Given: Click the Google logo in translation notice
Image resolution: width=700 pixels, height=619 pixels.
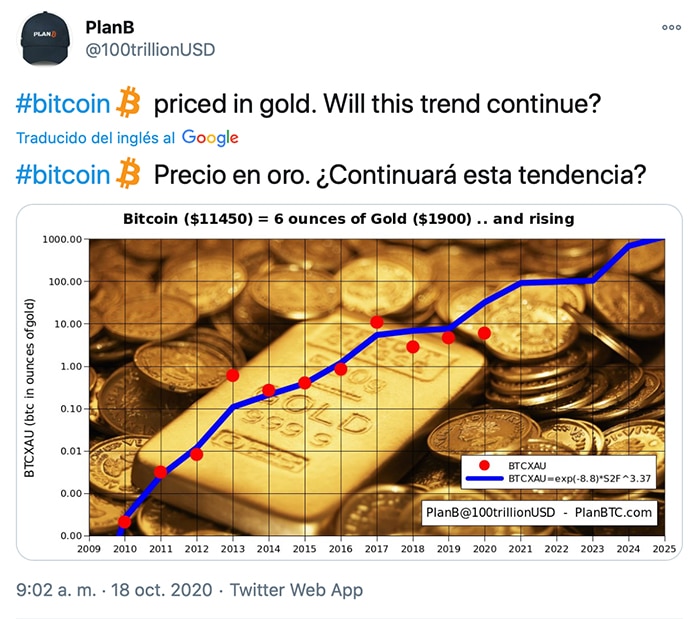Looking at the screenshot, I should pyautogui.click(x=210, y=138).
